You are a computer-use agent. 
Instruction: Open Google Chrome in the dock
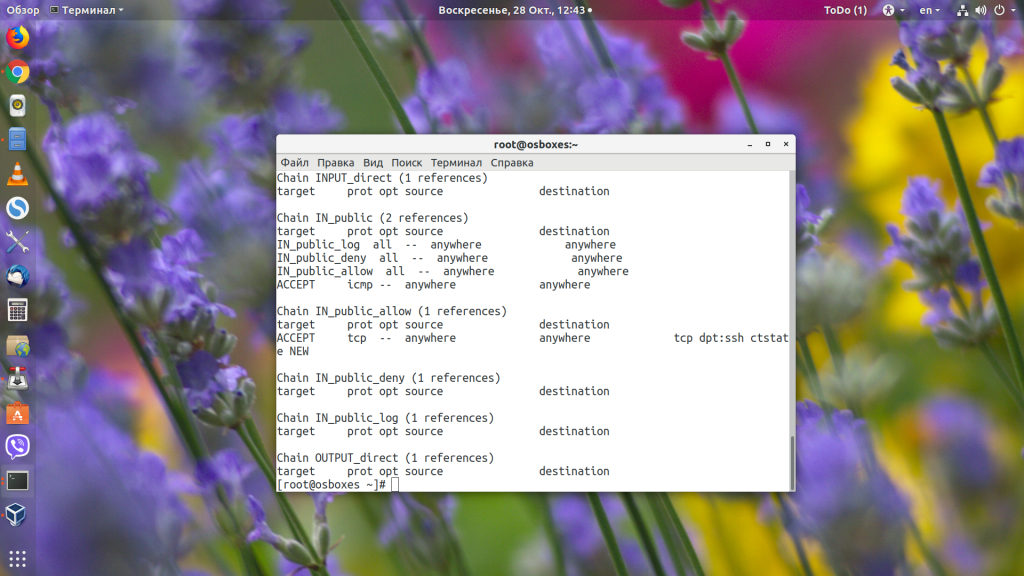[18, 72]
